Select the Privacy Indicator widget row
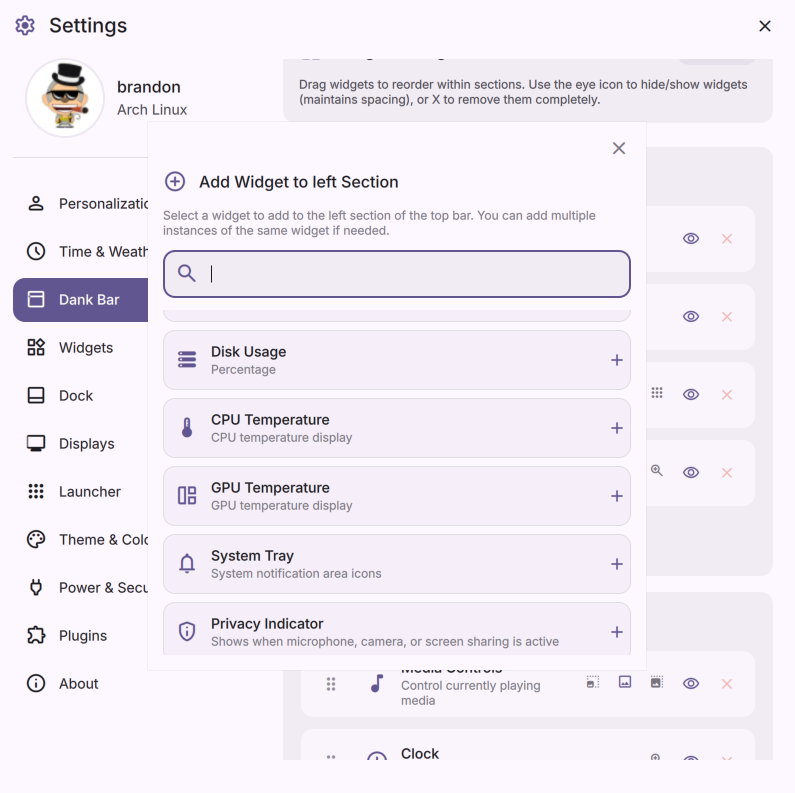 [397, 629]
